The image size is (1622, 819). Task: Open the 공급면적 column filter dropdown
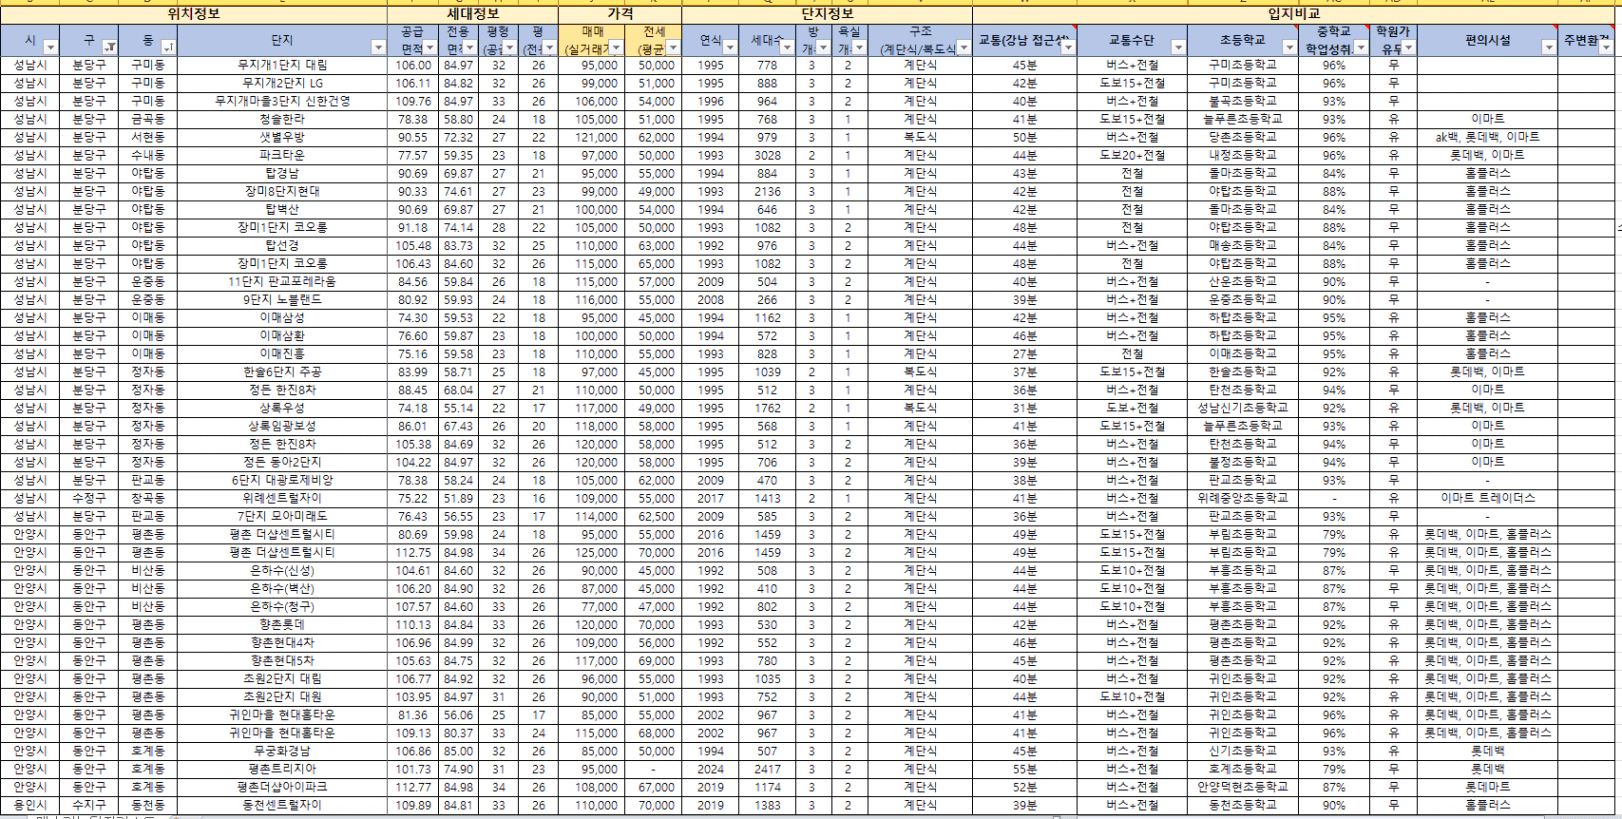(430, 47)
